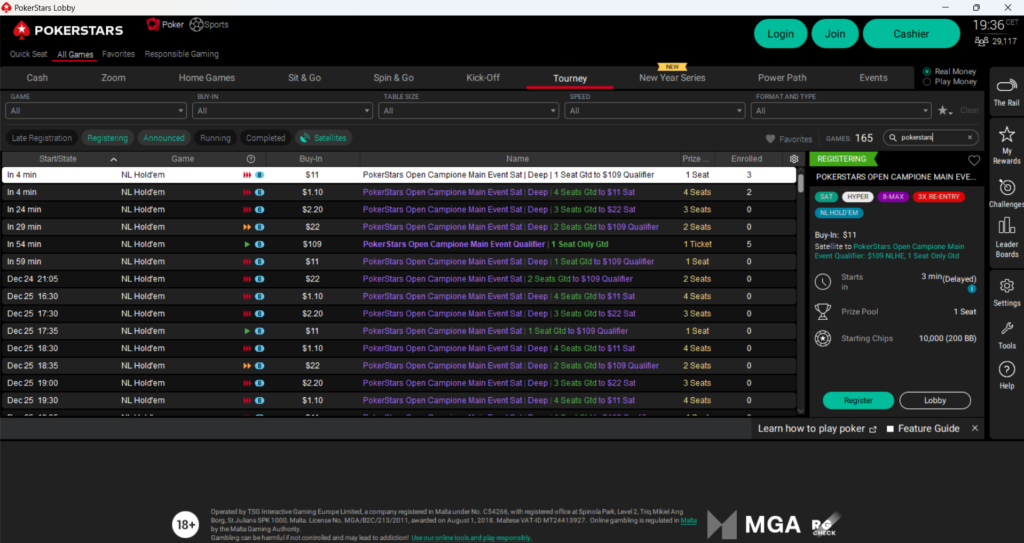This screenshot has height=543, width=1024.
Task: Tick the Feature Guide checkbox
Action: pos(889,429)
